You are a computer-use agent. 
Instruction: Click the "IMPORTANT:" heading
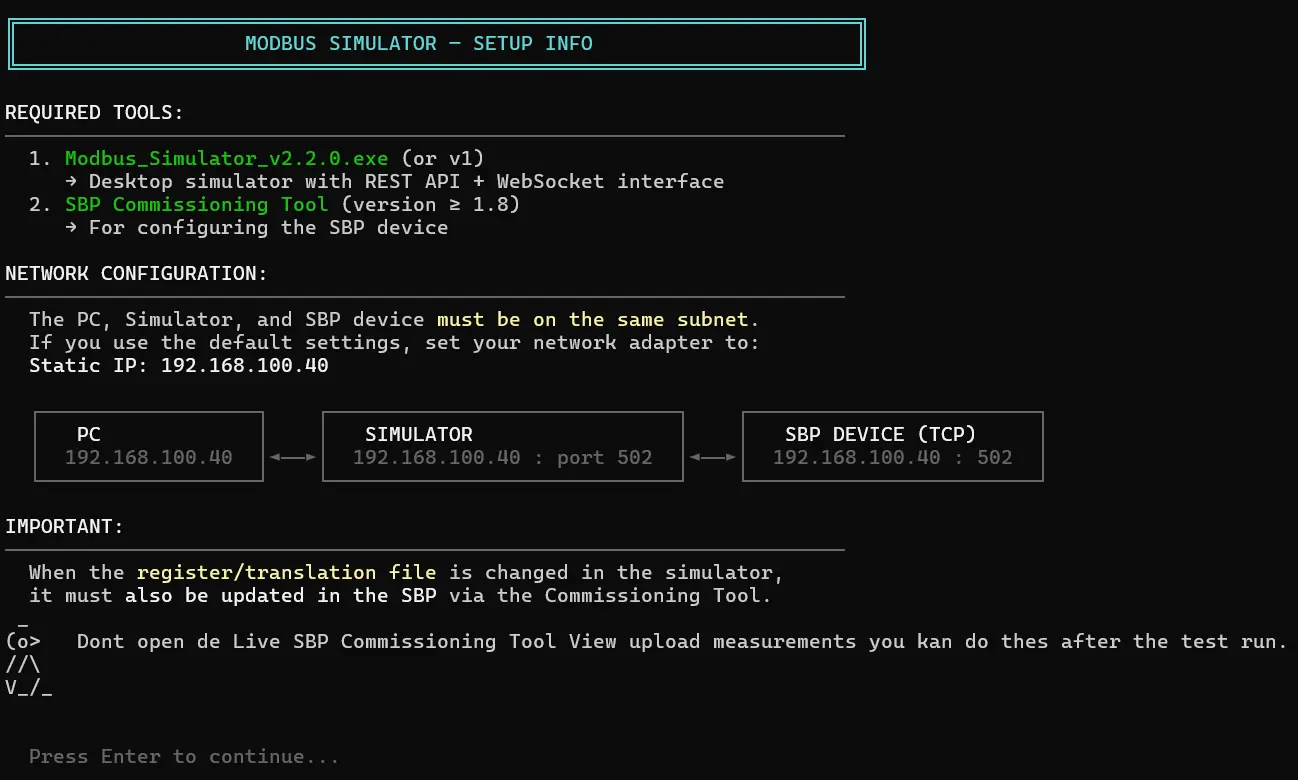[65, 527]
